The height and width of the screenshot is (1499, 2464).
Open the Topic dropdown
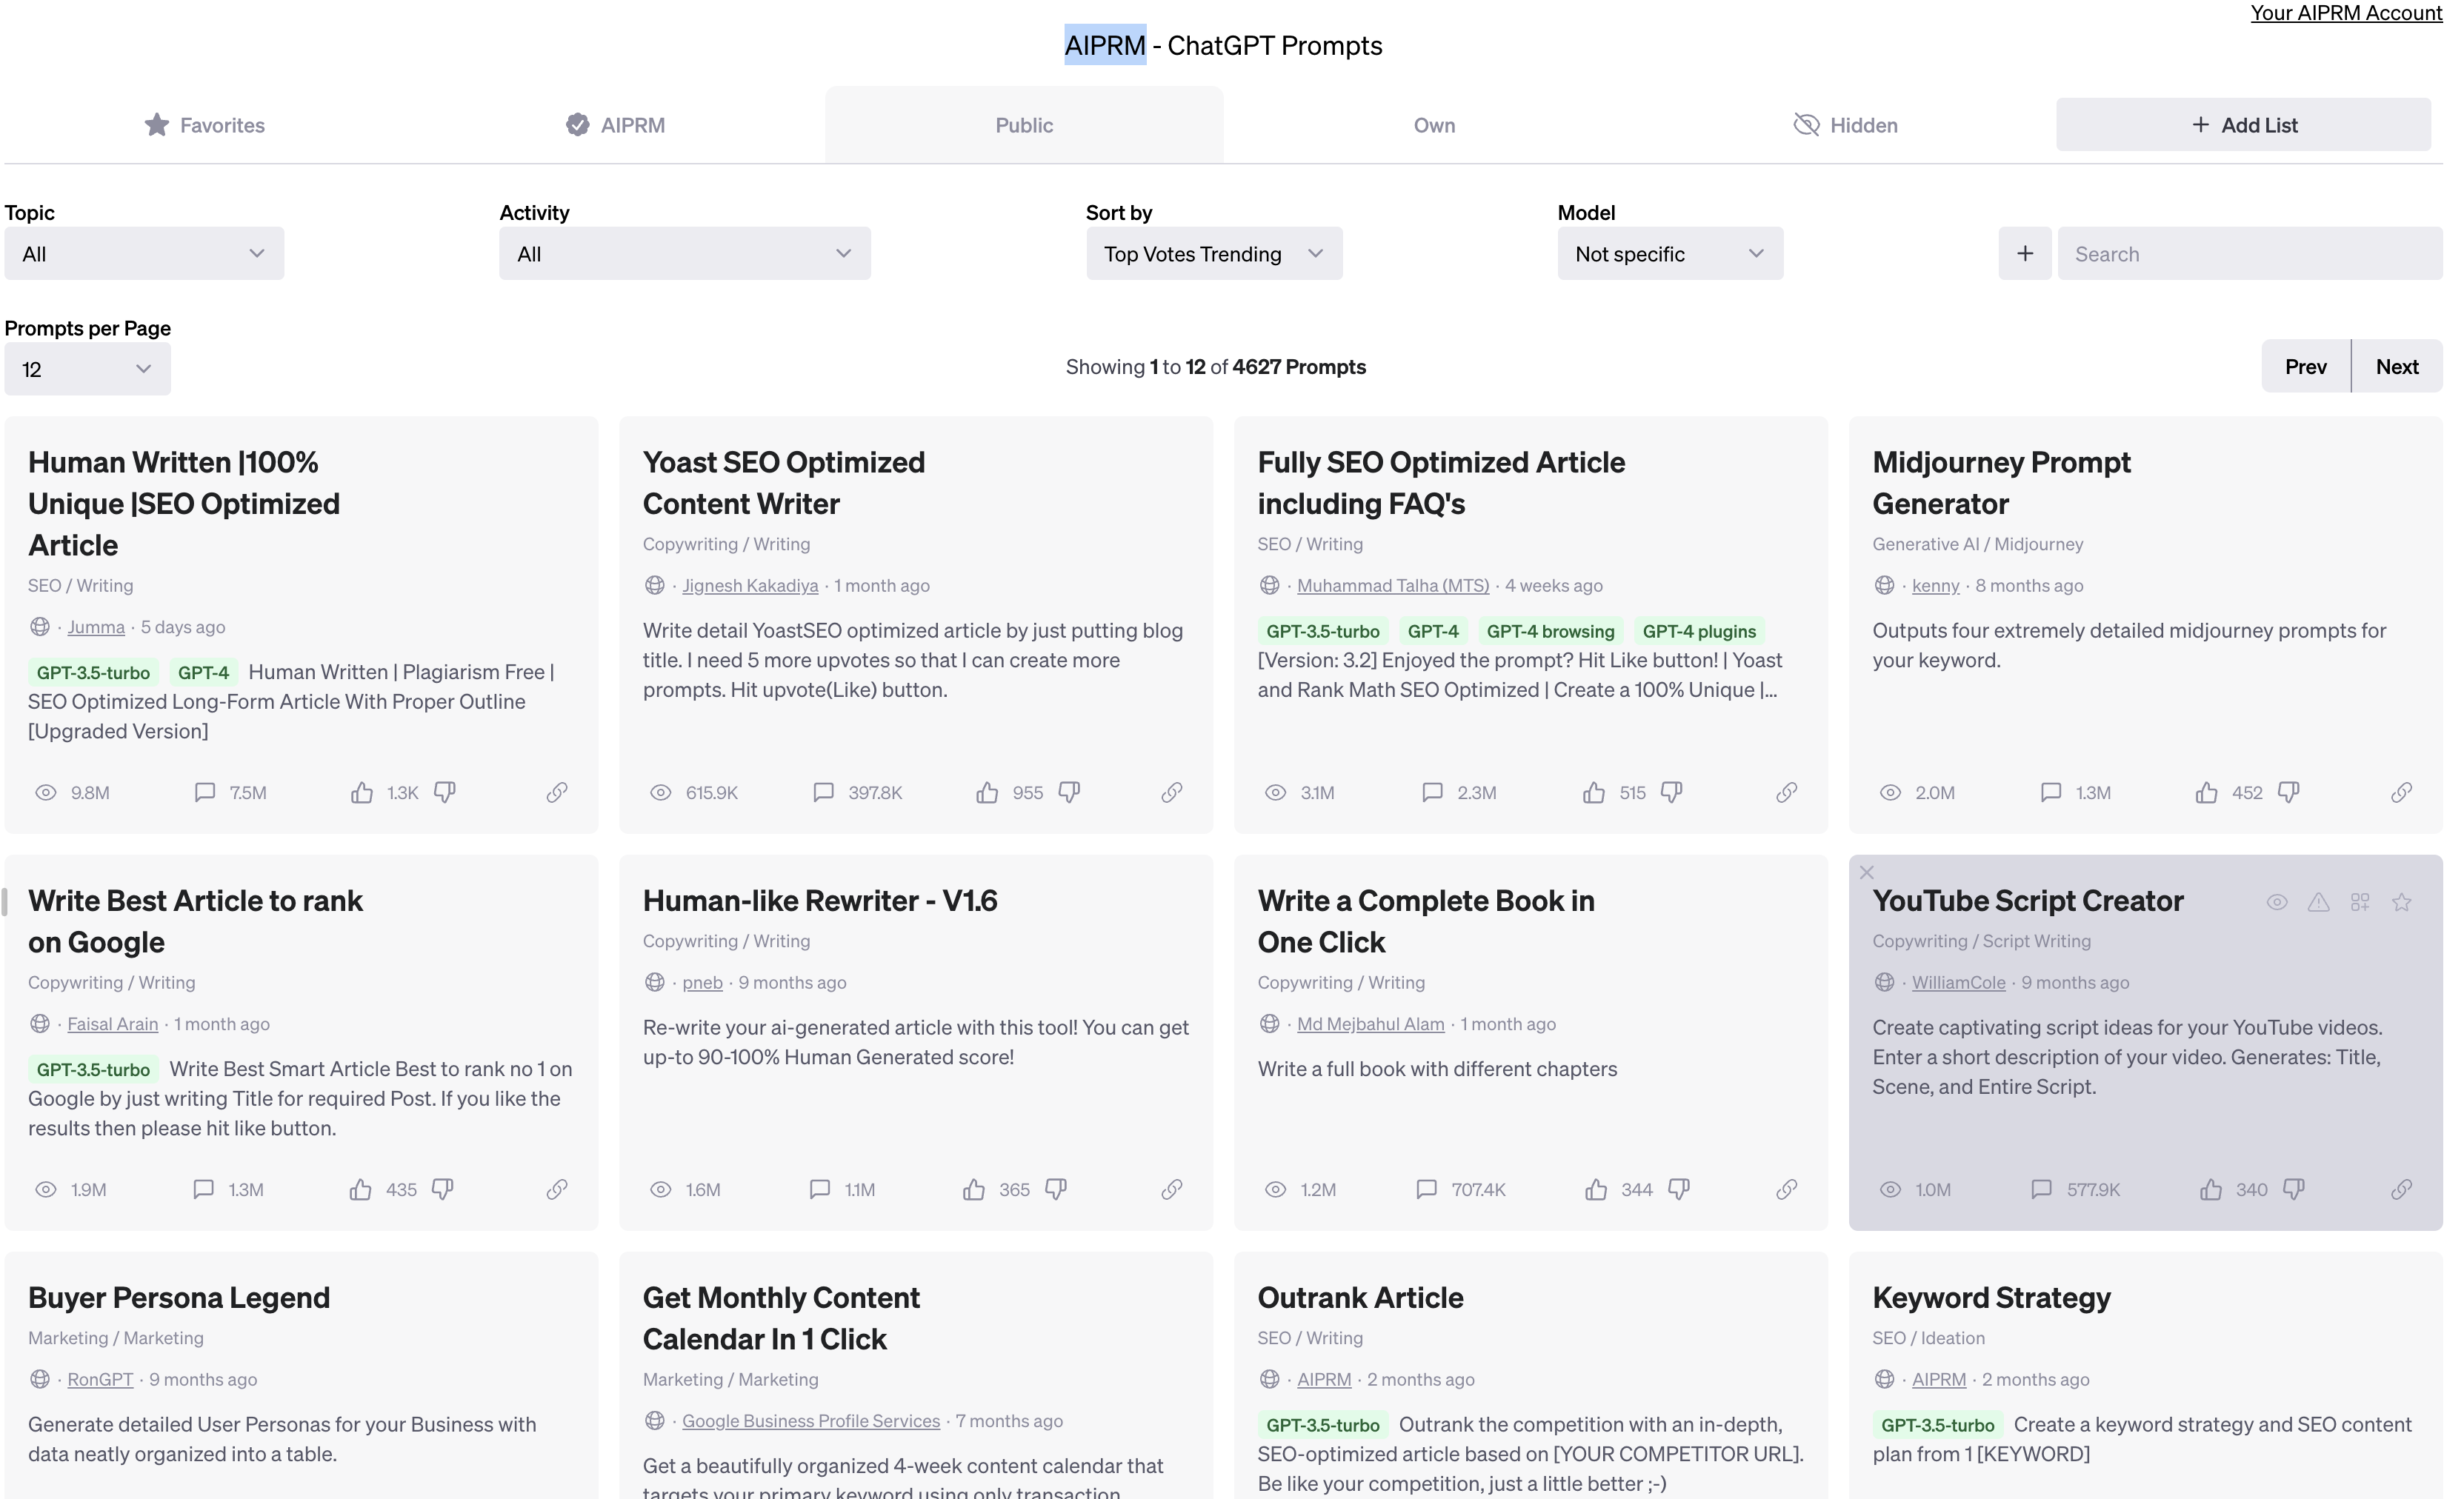[x=144, y=254]
